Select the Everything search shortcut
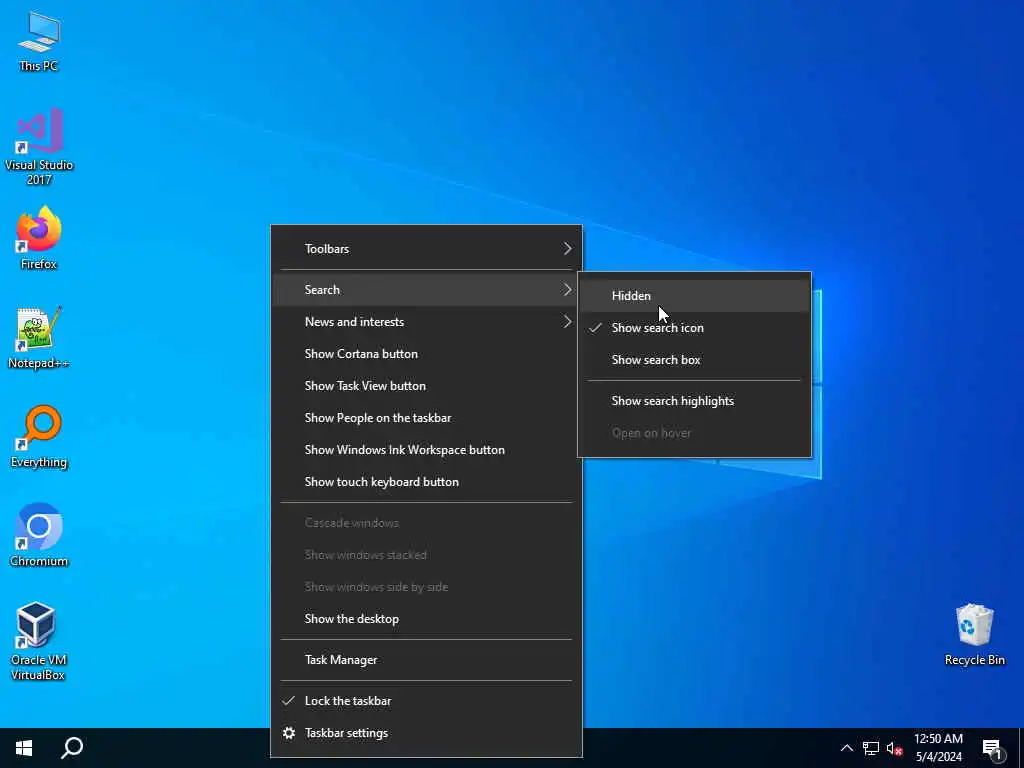The width and height of the screenshot is (1024, 768). point(39,437)
